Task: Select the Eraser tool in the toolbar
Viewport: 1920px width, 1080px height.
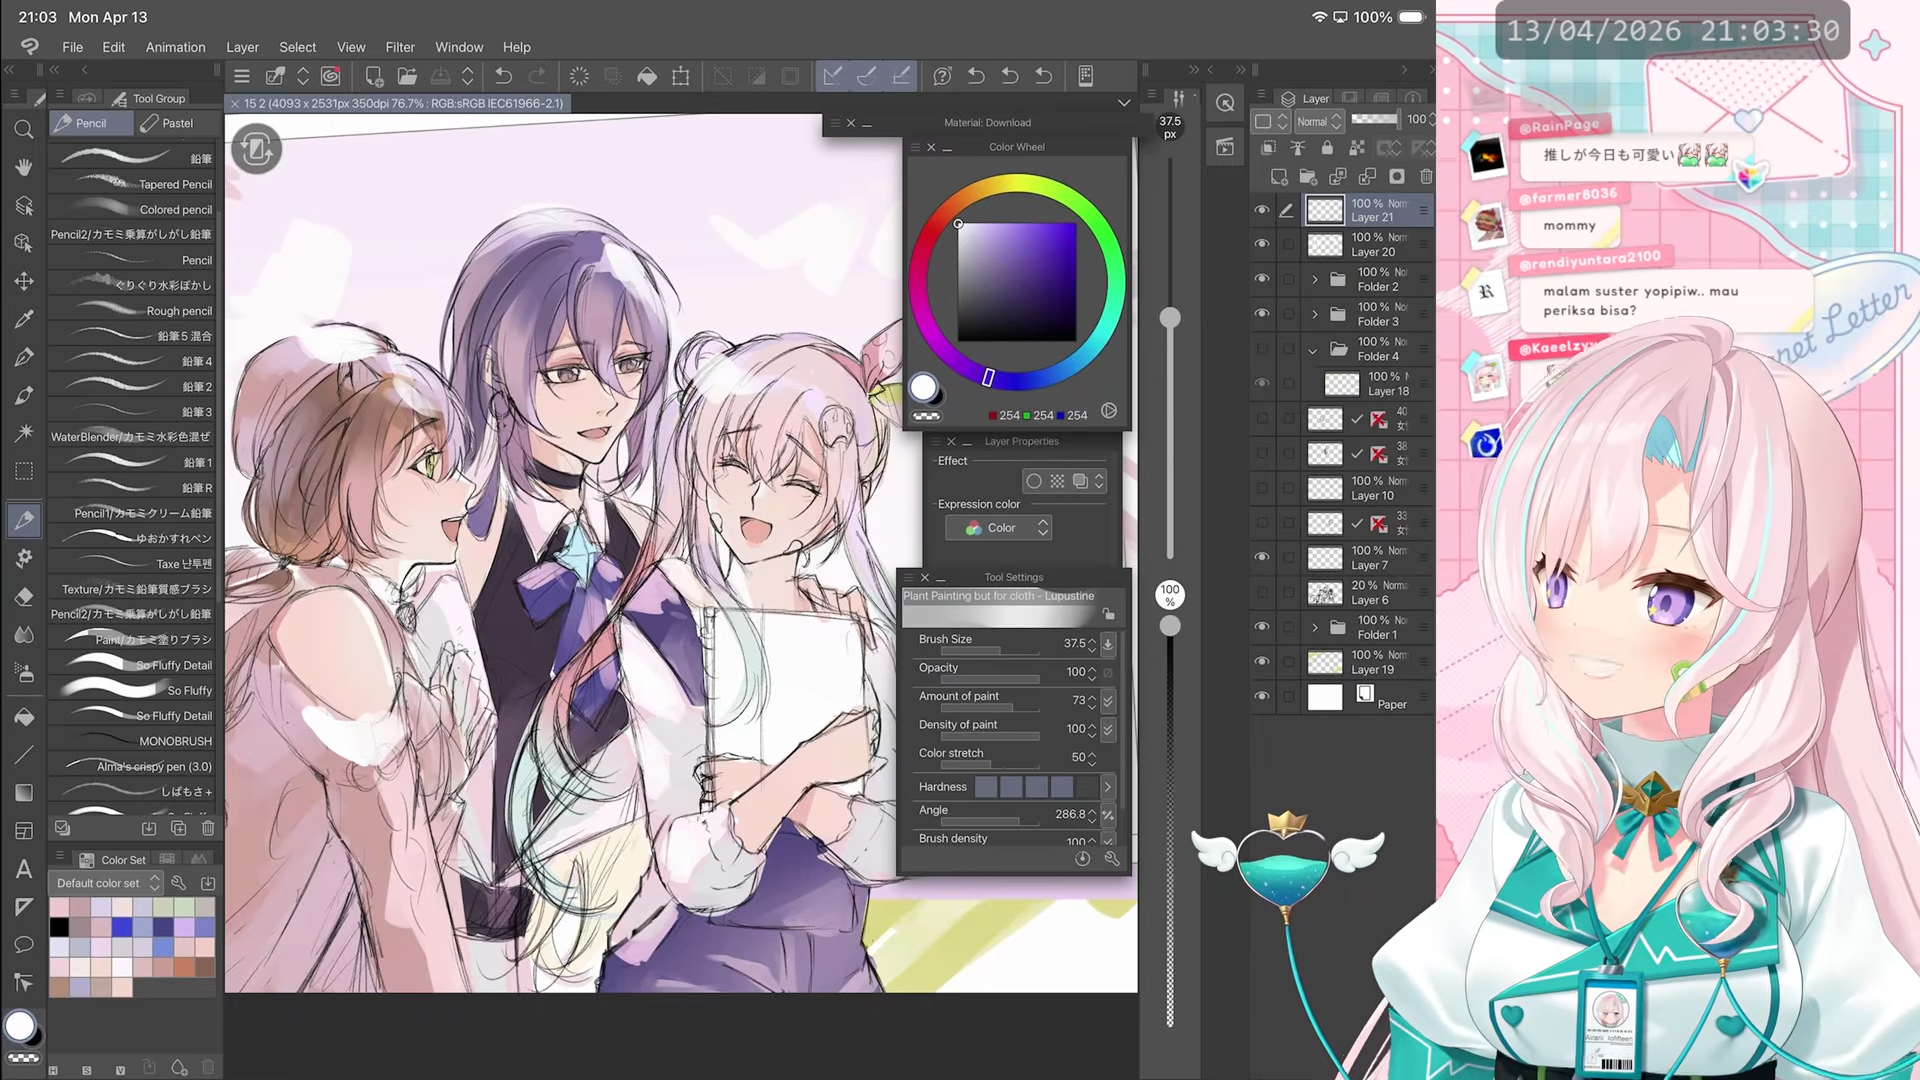Action: click(x=24, y=597)
